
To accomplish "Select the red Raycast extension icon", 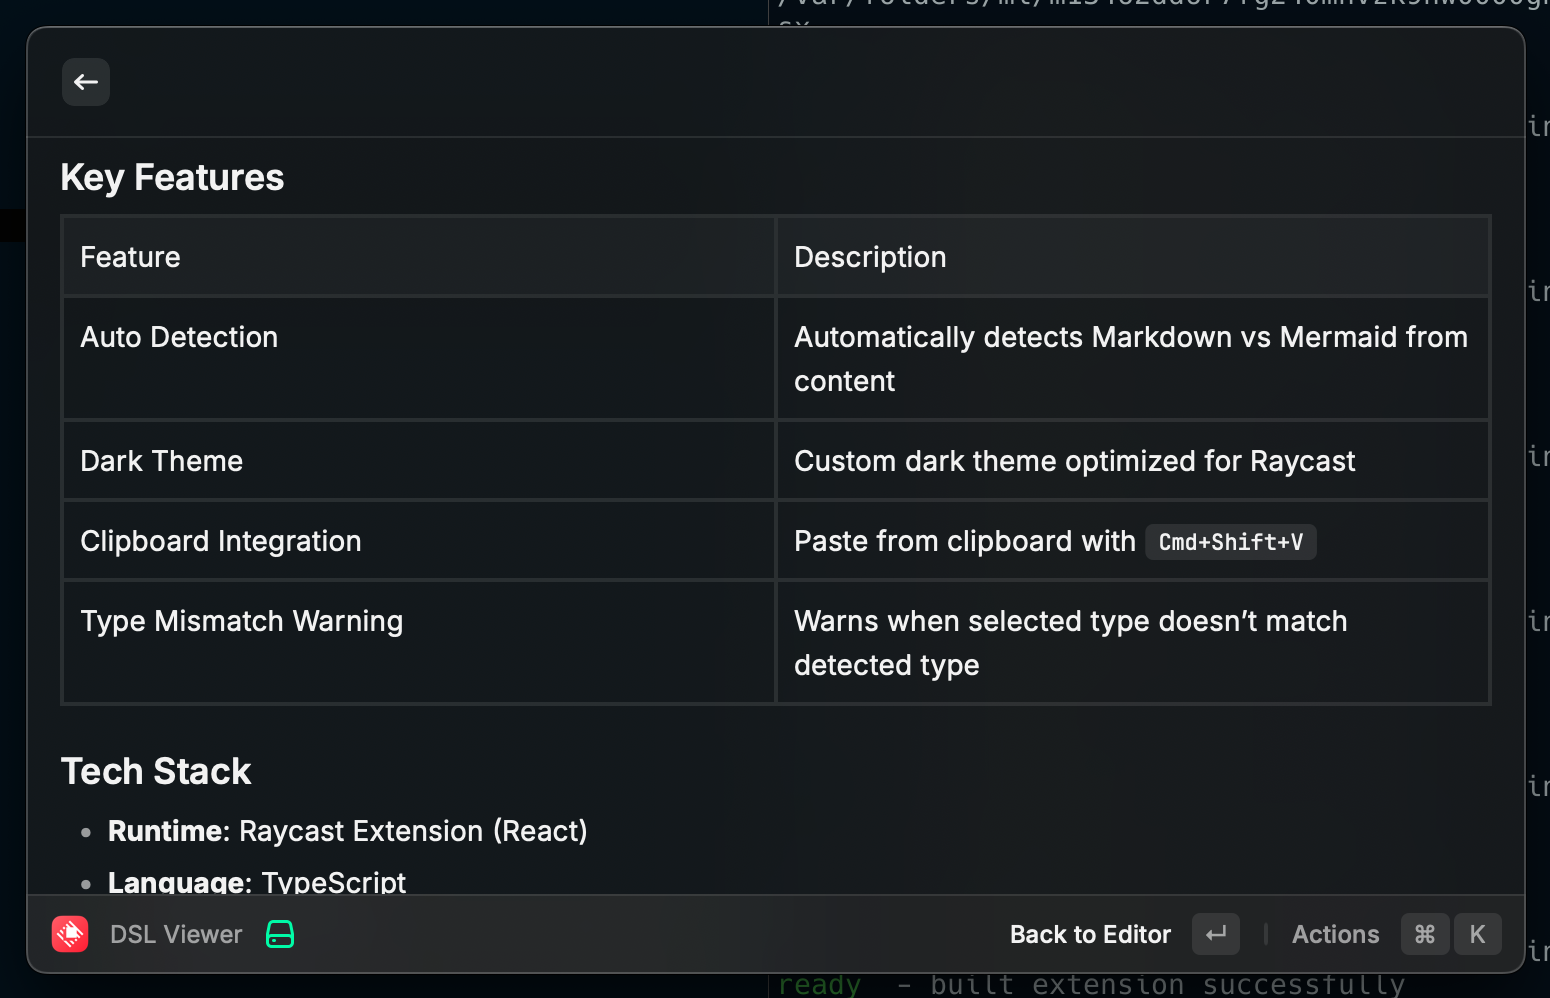I will click(70, 934).
